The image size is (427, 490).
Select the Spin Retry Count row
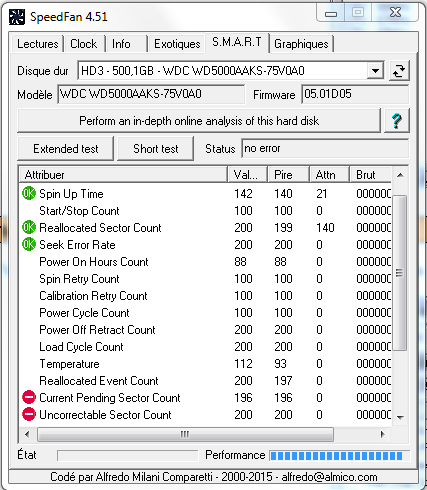coord(206,279)
